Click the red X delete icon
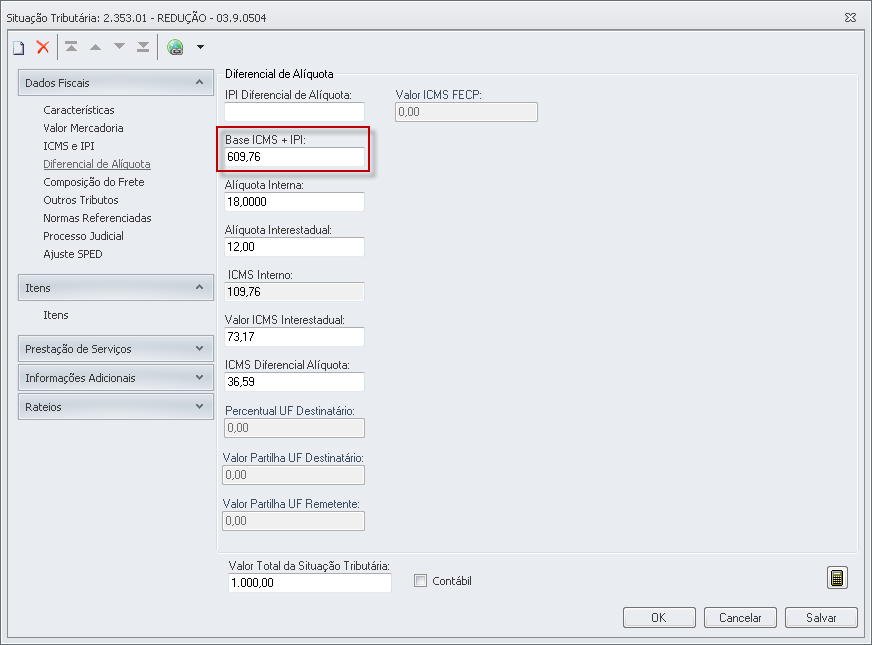 tap(43, 47)
